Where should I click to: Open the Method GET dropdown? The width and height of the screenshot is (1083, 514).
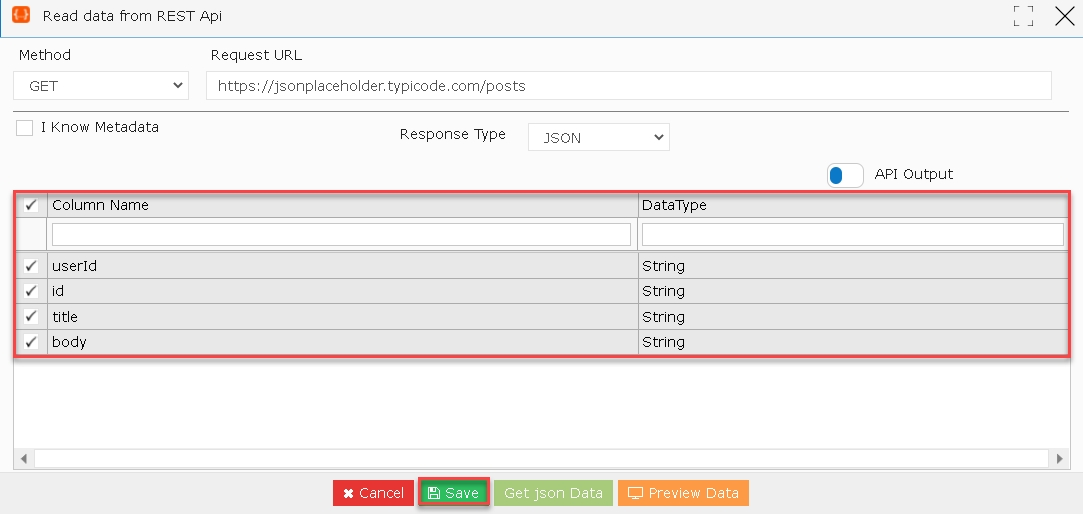[x=101, y=86]
